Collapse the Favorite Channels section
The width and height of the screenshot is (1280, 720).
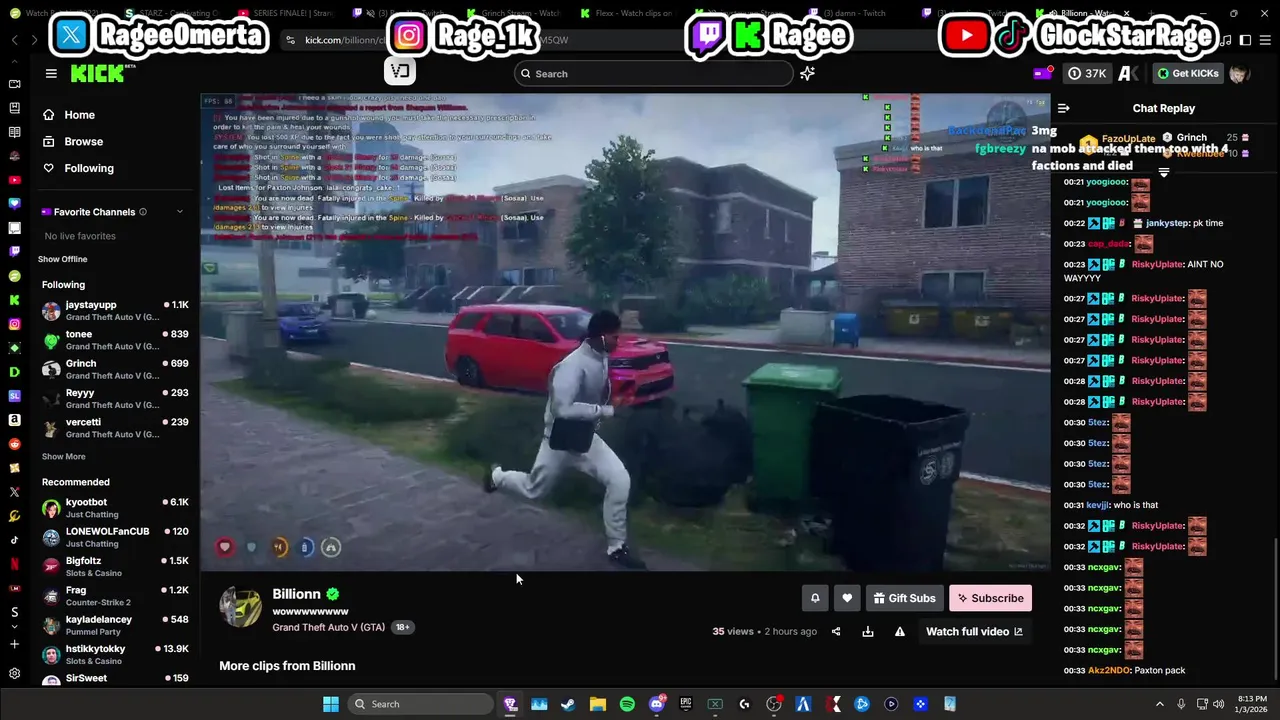180,212
